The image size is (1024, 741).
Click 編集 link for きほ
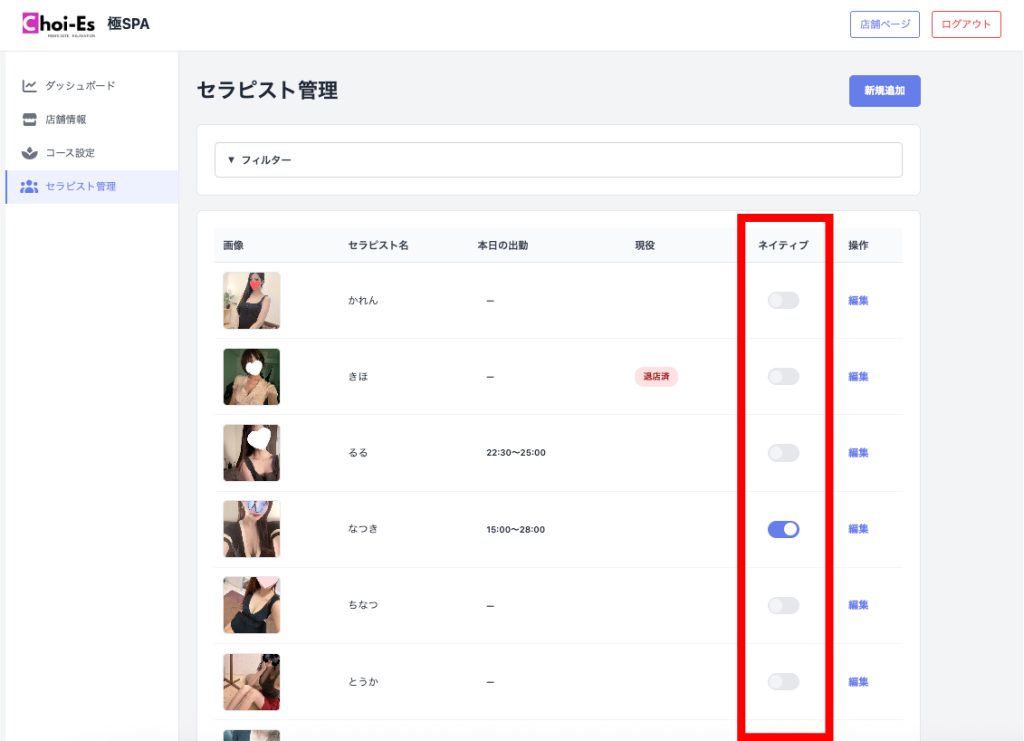[858, 377]
